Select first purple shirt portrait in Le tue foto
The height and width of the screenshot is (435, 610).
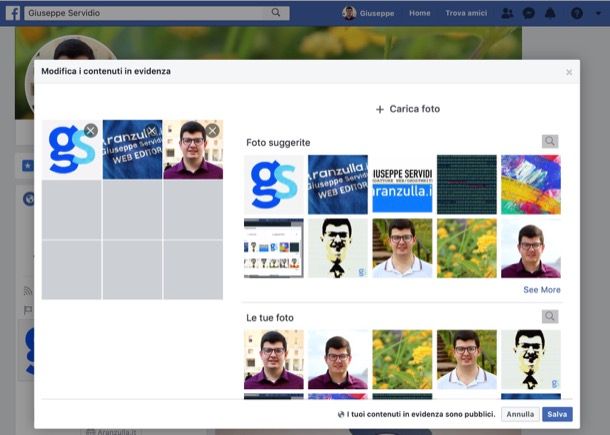tap(274, 360)
